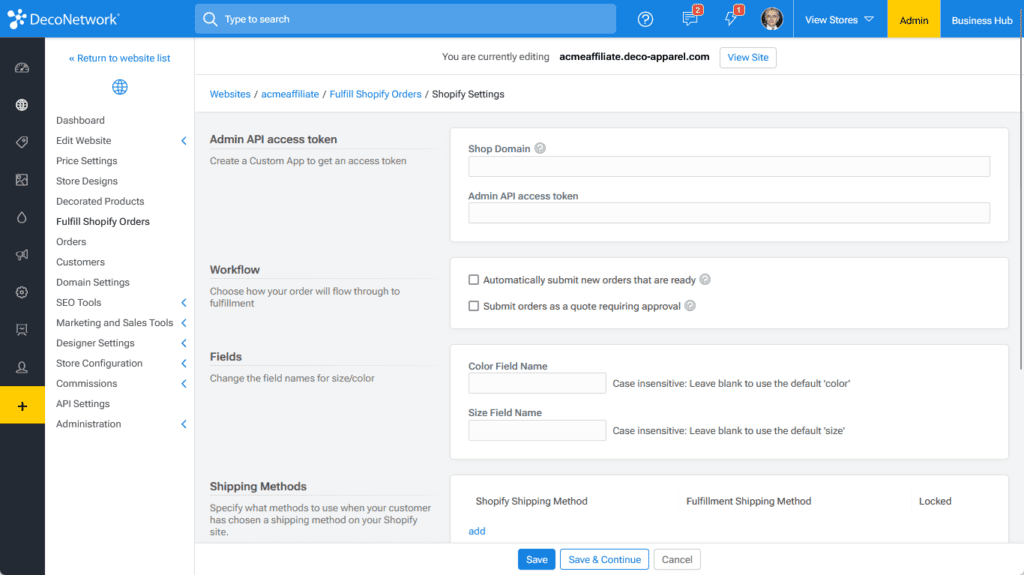Focus the Shop Domain input field
The height and width of the screenshot is (575, 1024).
pyautogui.click(x=729, y=166)
